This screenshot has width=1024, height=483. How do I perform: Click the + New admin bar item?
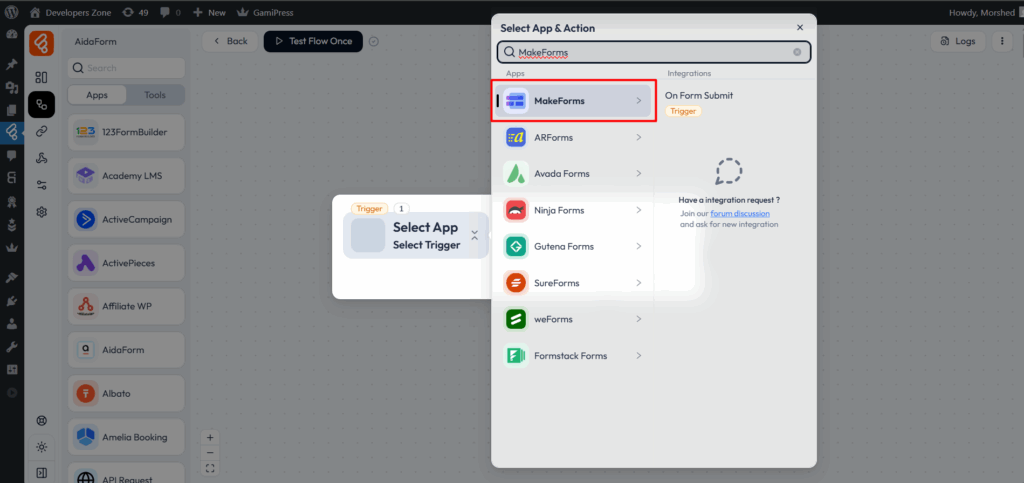pos(209,12)
